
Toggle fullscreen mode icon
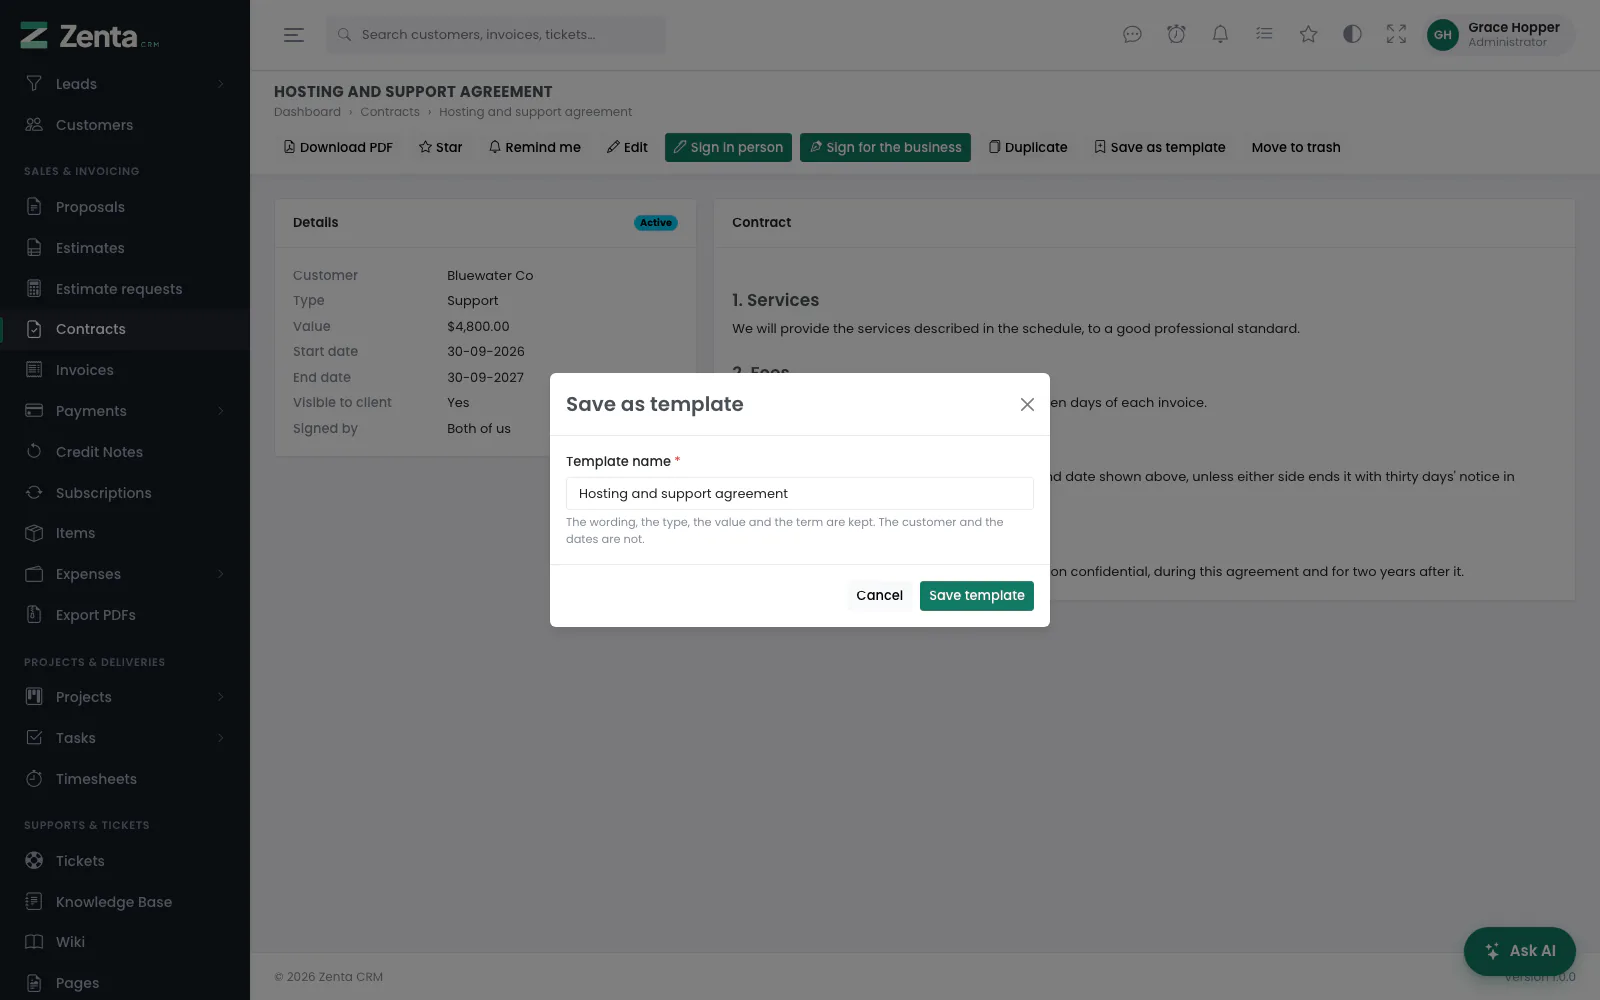pyautogui.click(x=1396, y=35)
